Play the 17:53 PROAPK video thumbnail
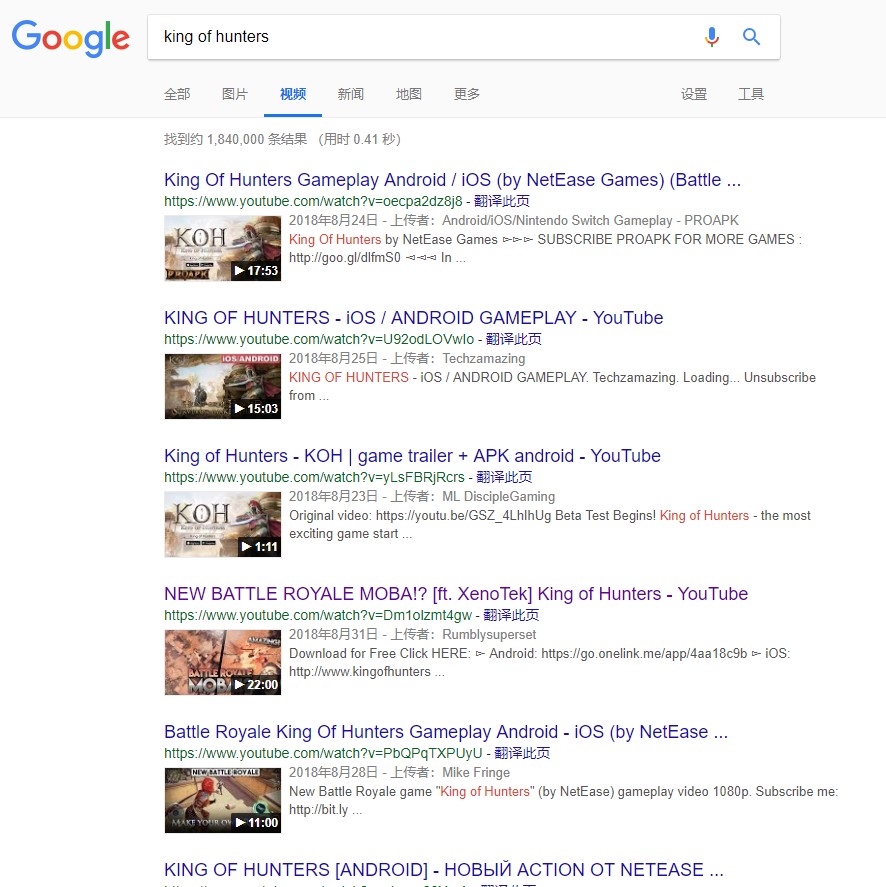 point(222,248)
